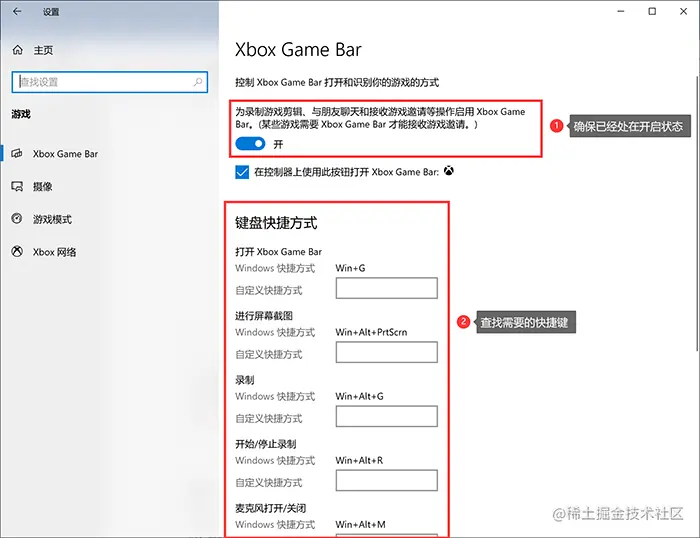Select the Xbox Game Bar sidebar icon
The height and width of the screenshot is (538, 700).
[x=17, y=154]
